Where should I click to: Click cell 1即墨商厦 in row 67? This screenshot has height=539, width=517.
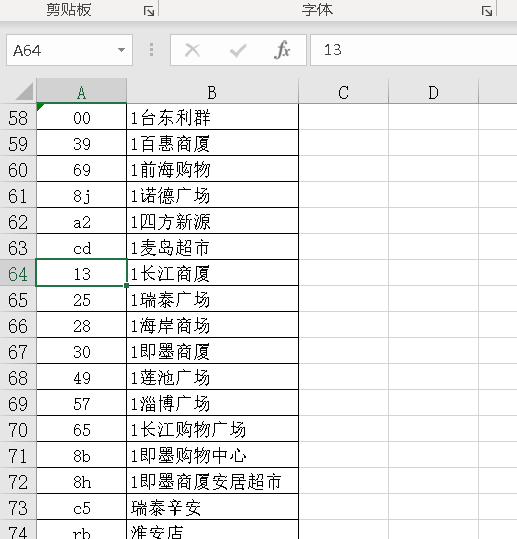(212, 352)
